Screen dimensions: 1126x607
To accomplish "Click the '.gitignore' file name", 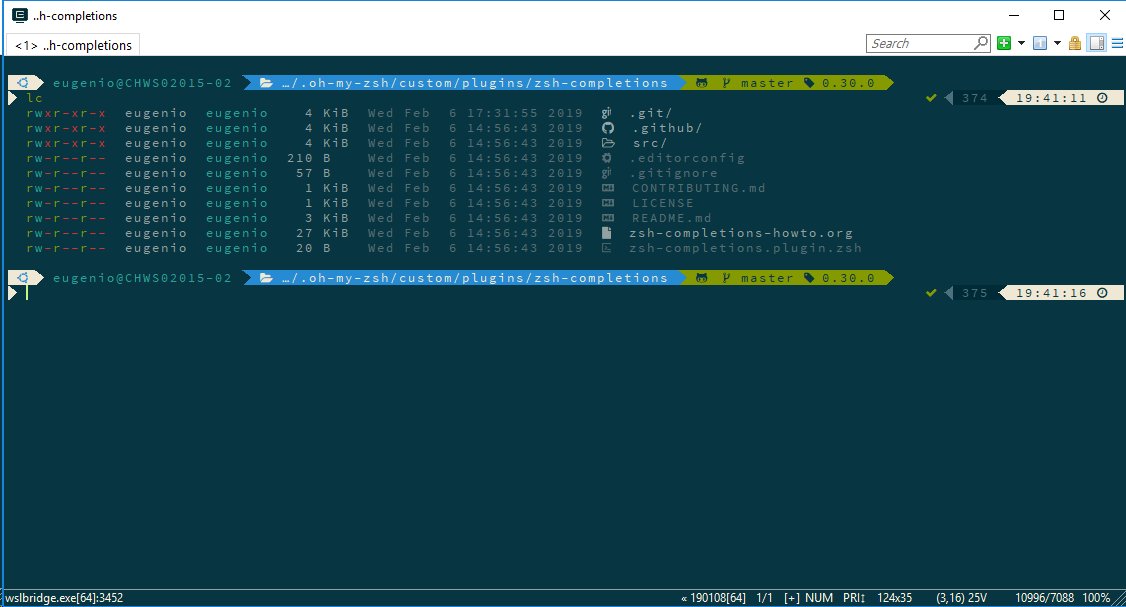I will 674,173.
